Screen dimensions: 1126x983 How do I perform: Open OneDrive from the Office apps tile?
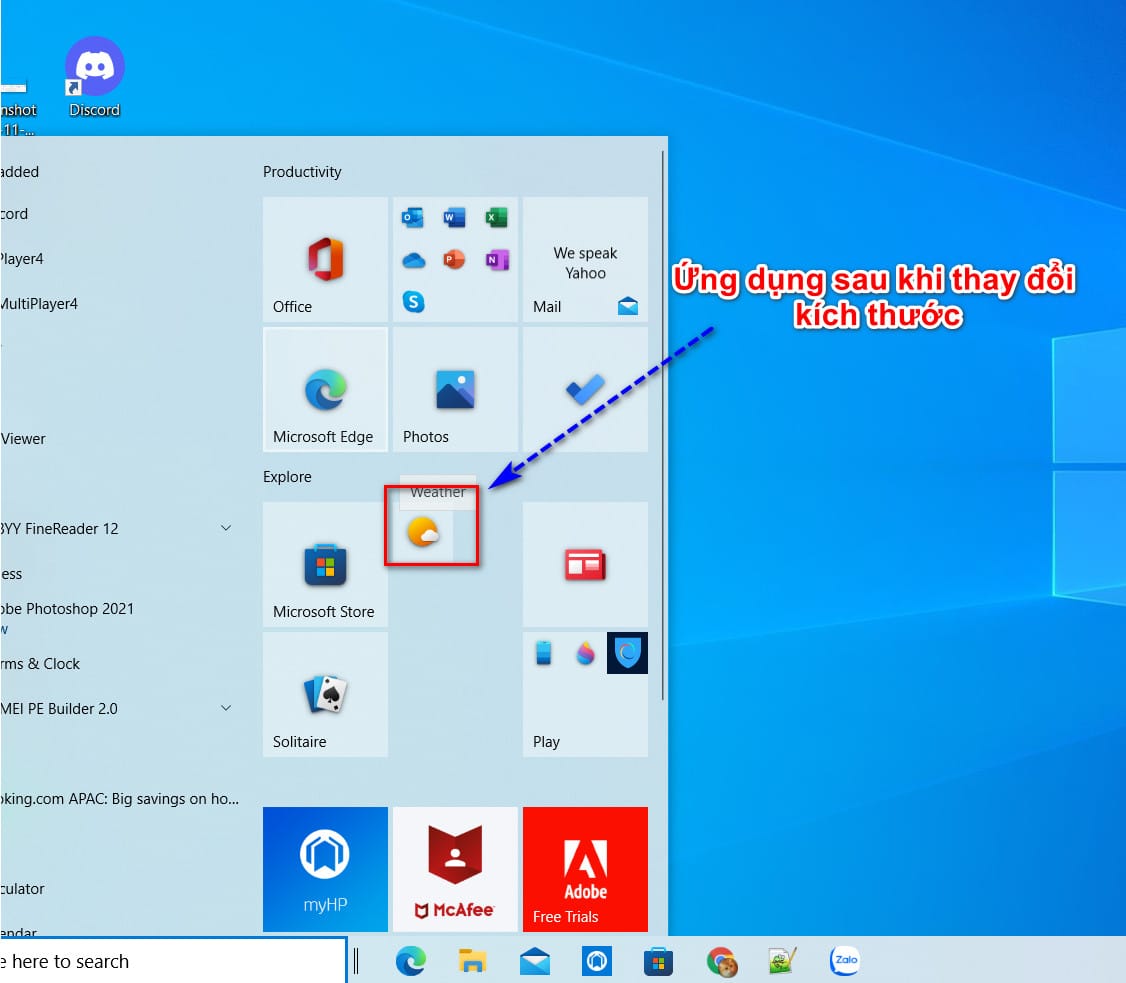click(x=413, y=259)
